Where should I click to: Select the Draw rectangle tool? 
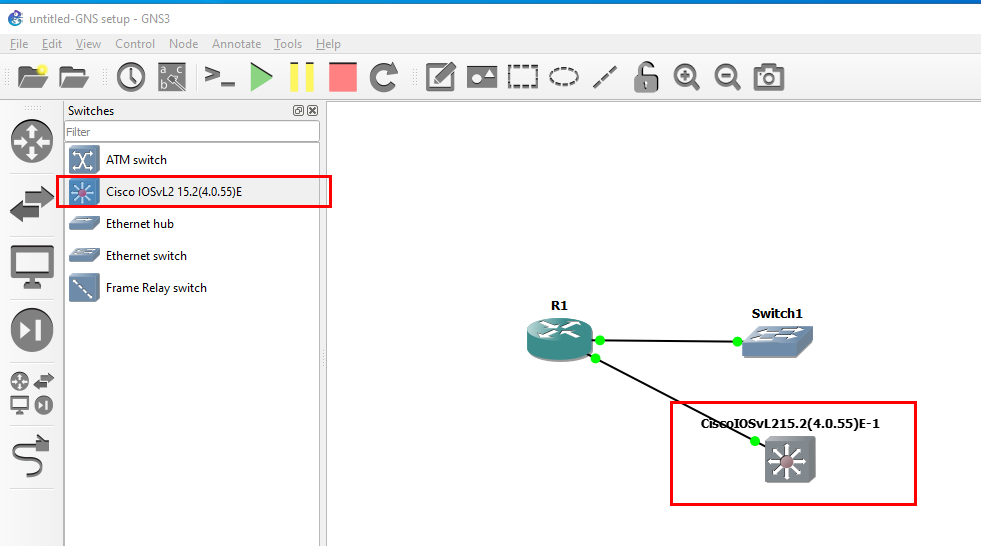[522, 77]
